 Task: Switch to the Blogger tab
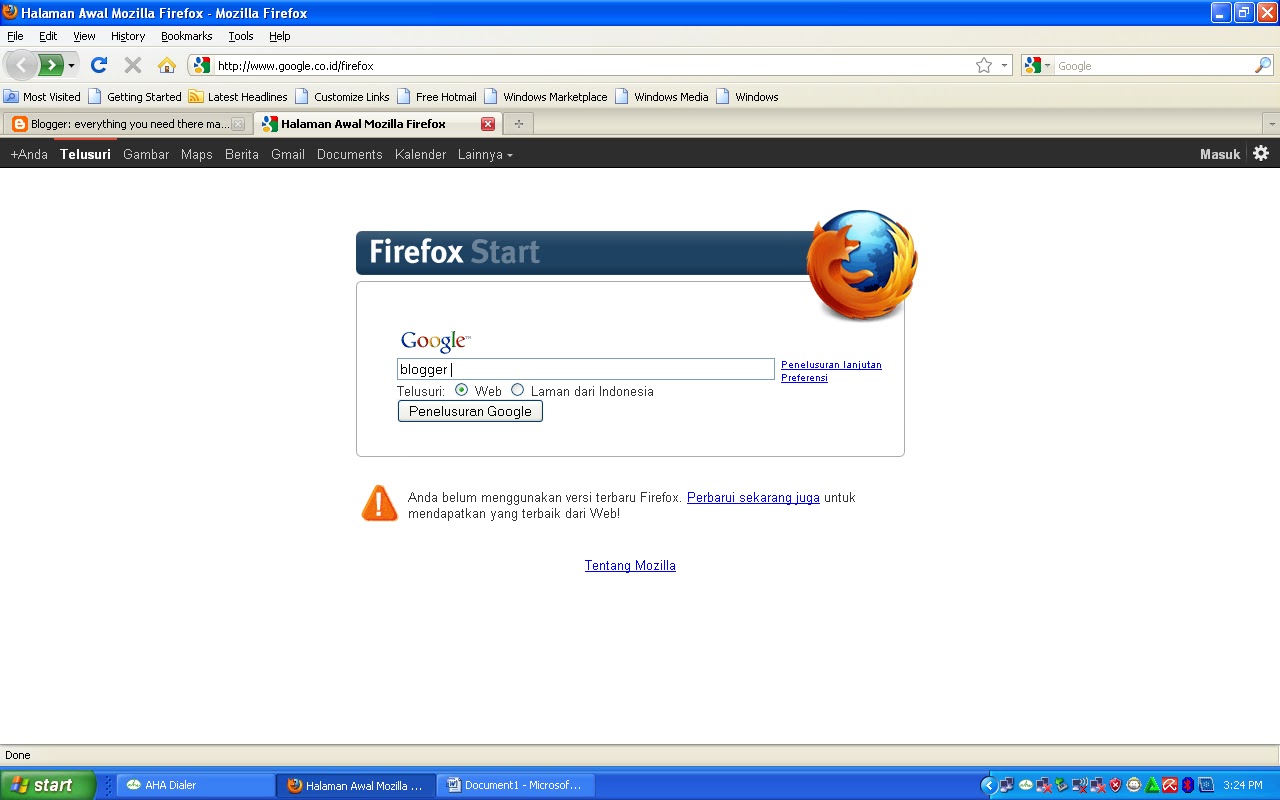(128, 124)
